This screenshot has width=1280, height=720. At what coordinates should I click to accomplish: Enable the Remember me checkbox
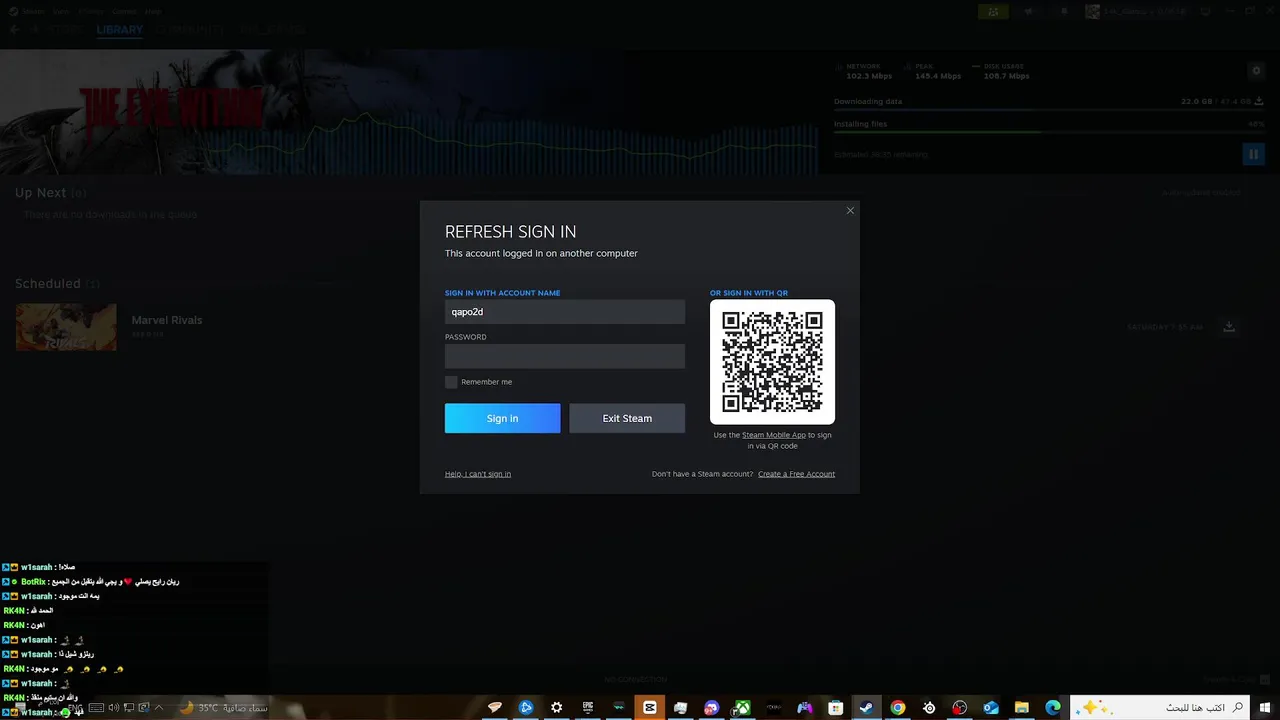(451, 382)
